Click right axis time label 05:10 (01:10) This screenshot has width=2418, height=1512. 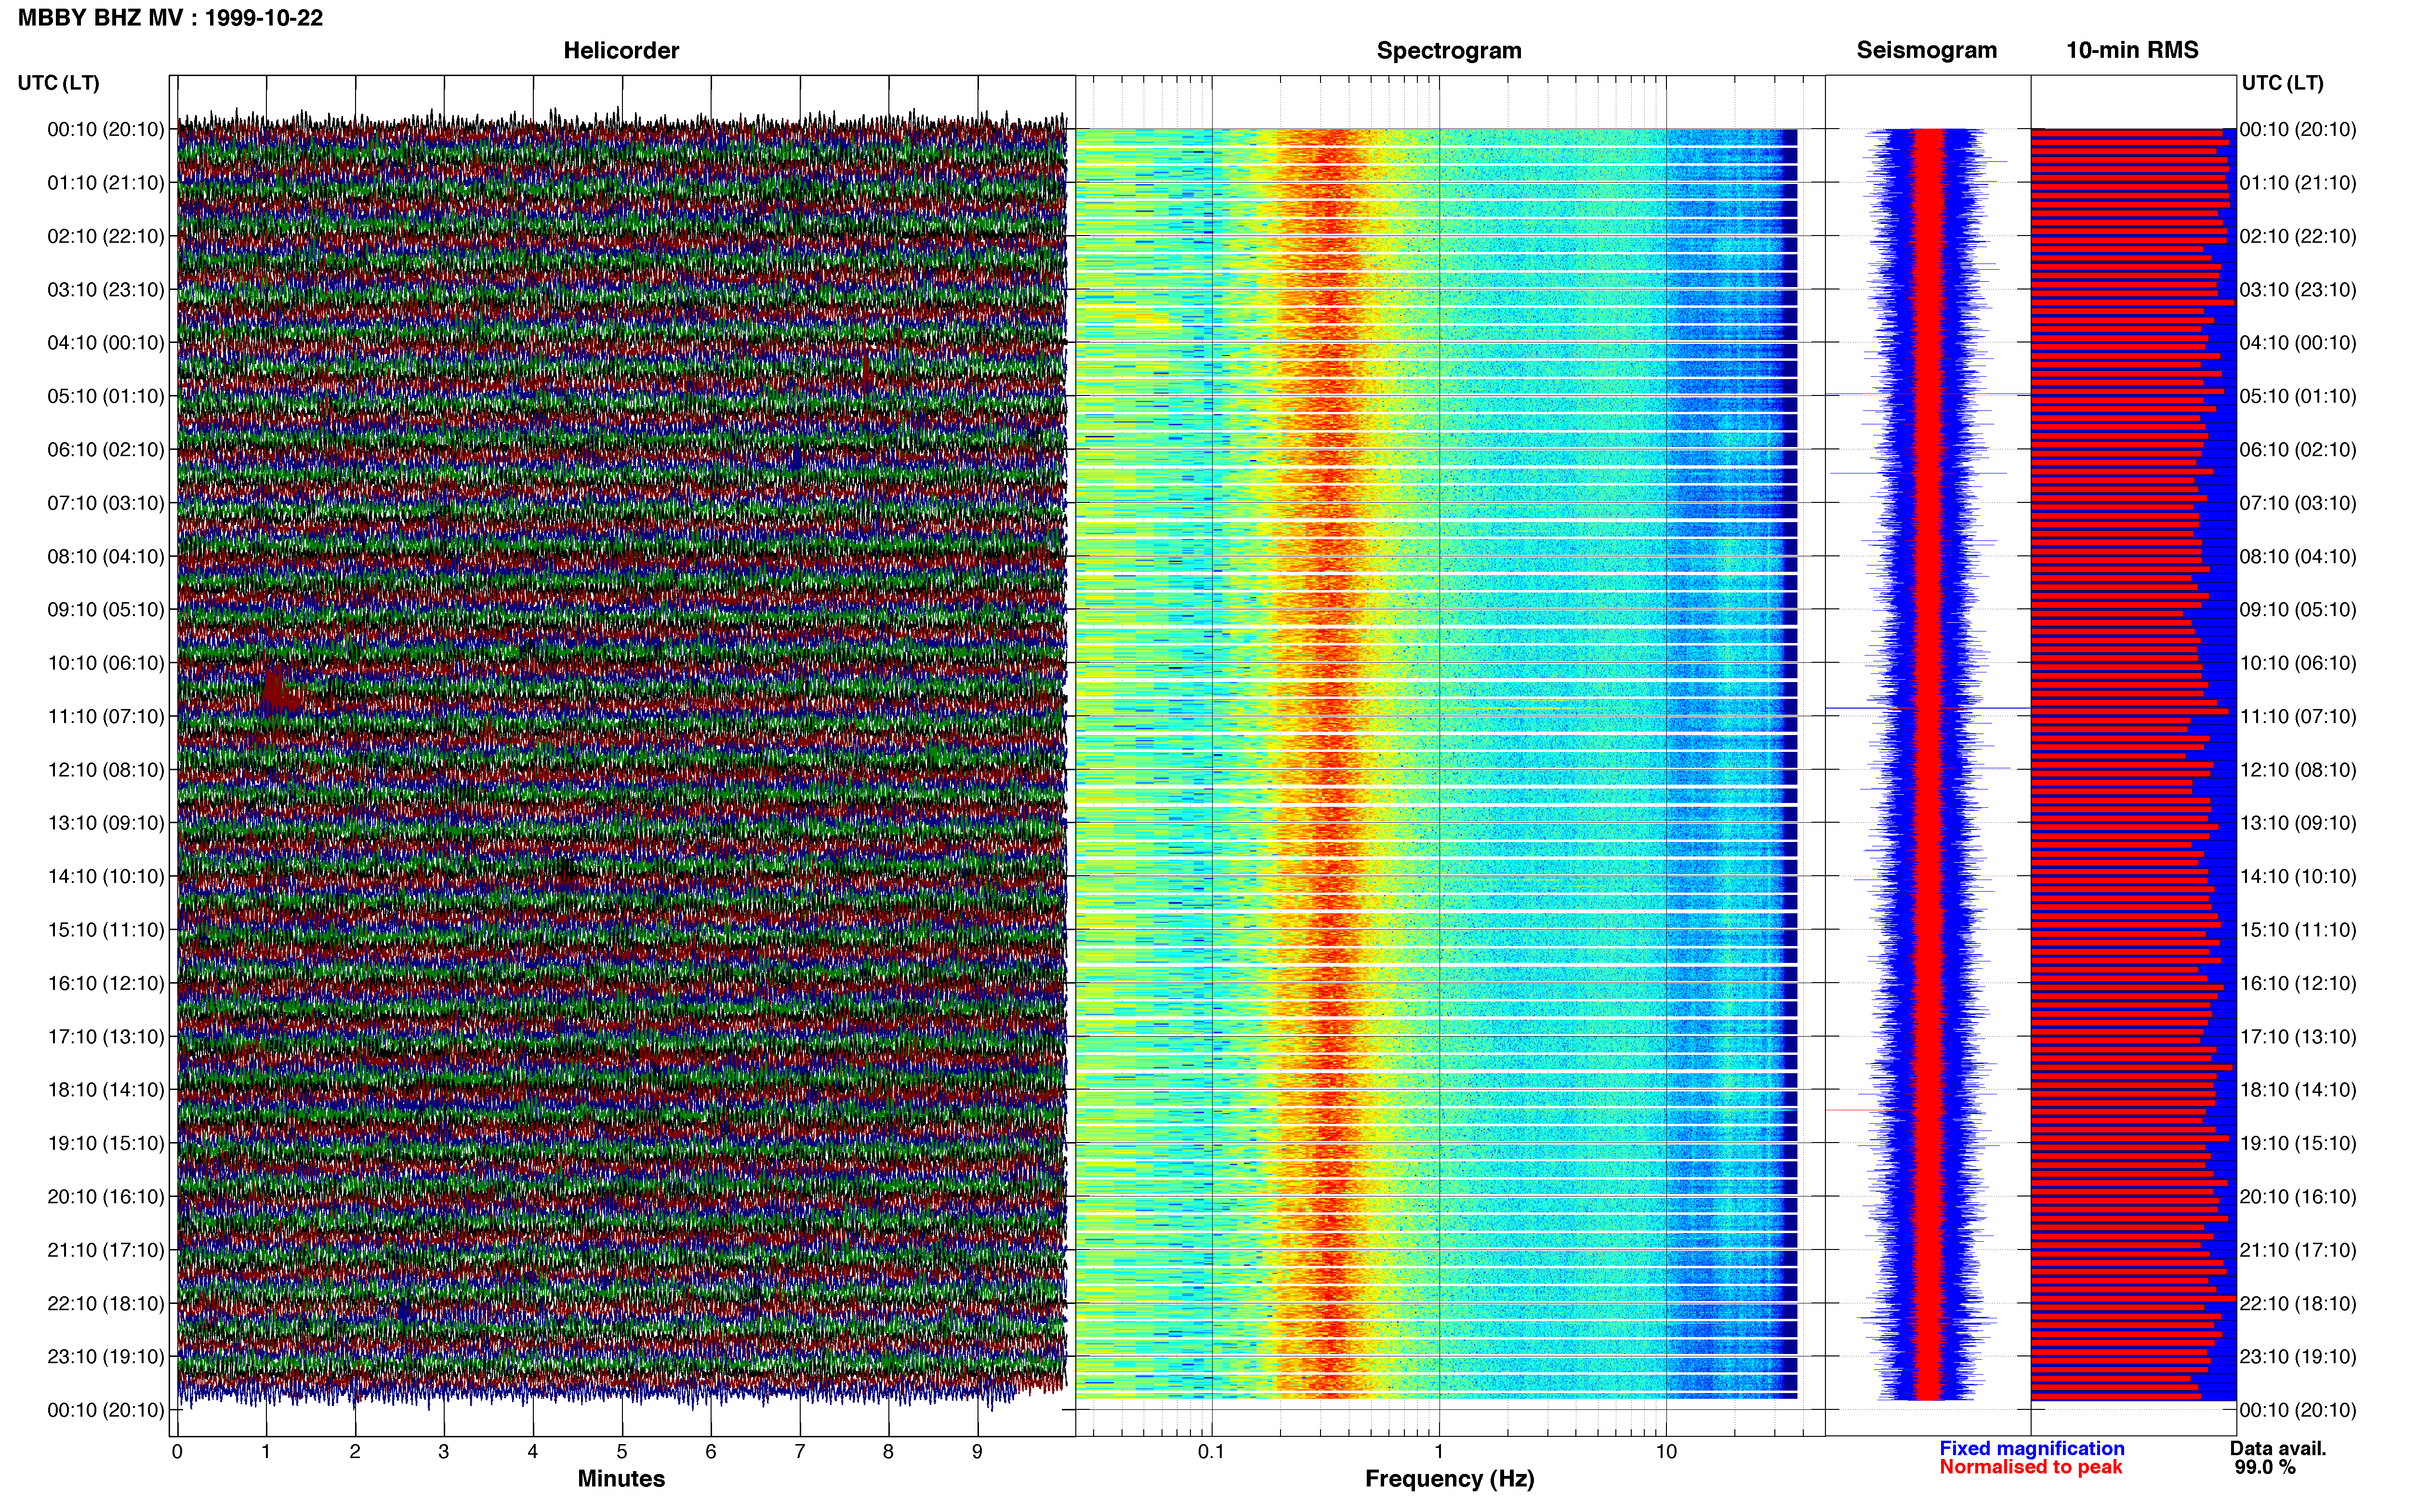2298,396
